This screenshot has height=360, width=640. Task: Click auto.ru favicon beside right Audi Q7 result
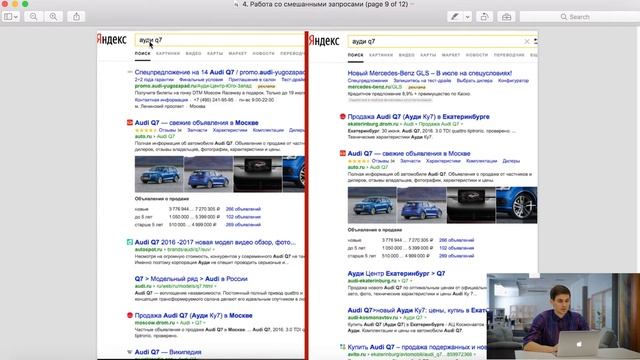[x=343, y=153]
